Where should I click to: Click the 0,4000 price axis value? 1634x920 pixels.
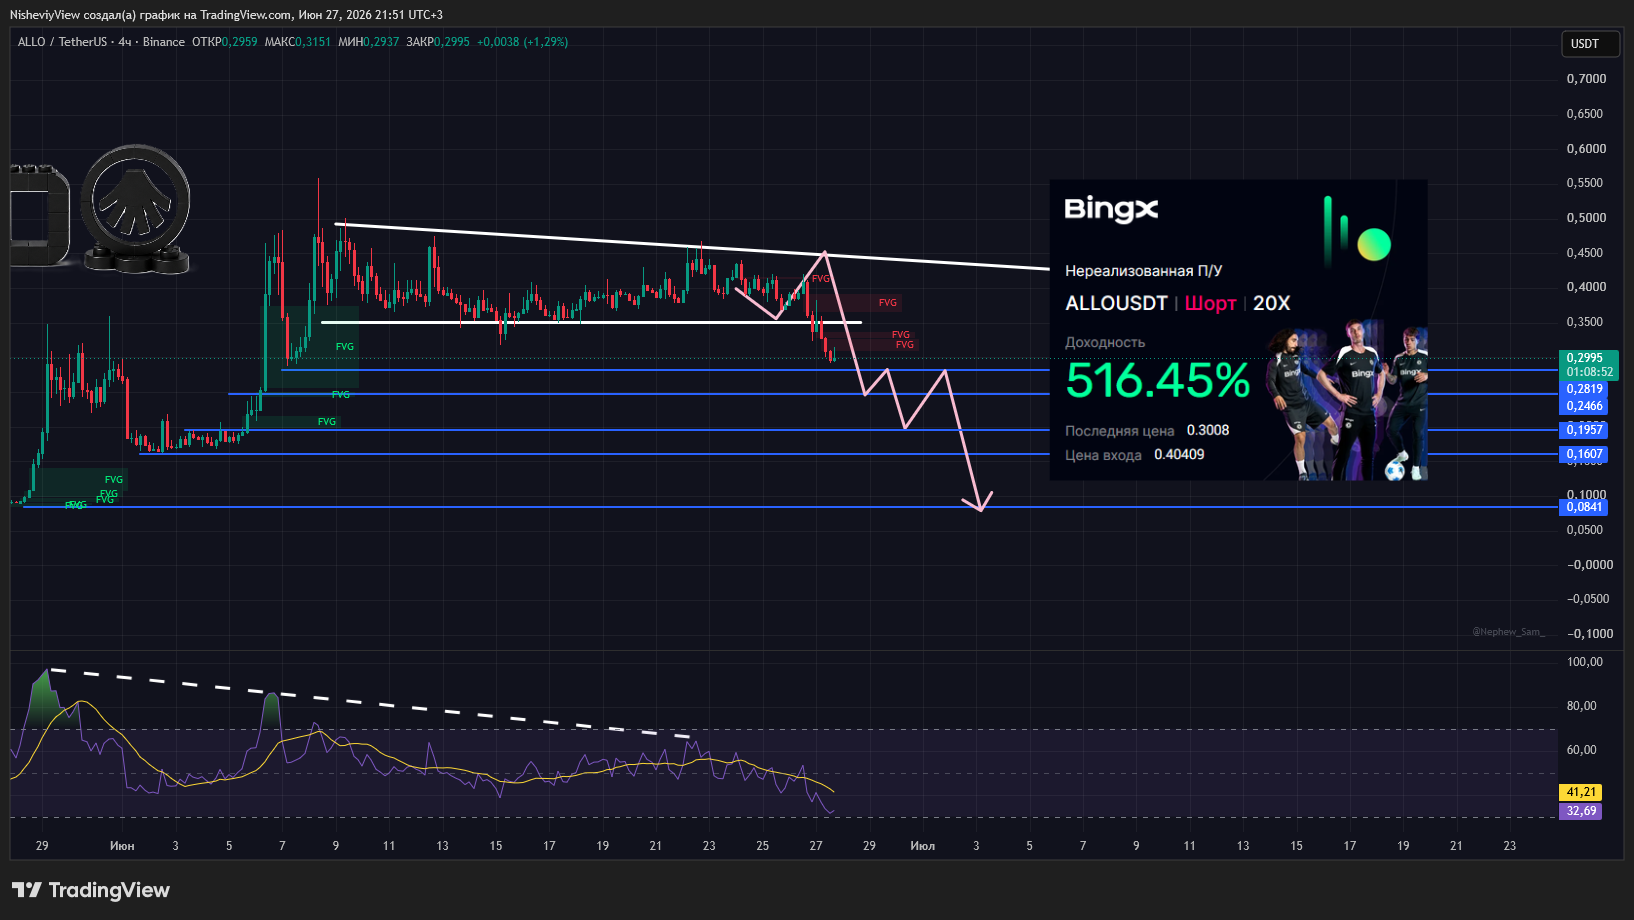1586,287
